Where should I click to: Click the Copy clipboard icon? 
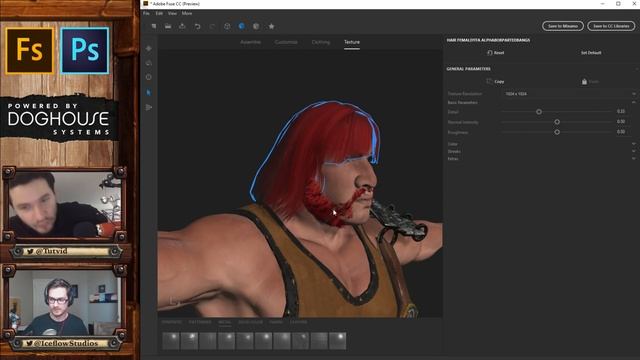489,81
